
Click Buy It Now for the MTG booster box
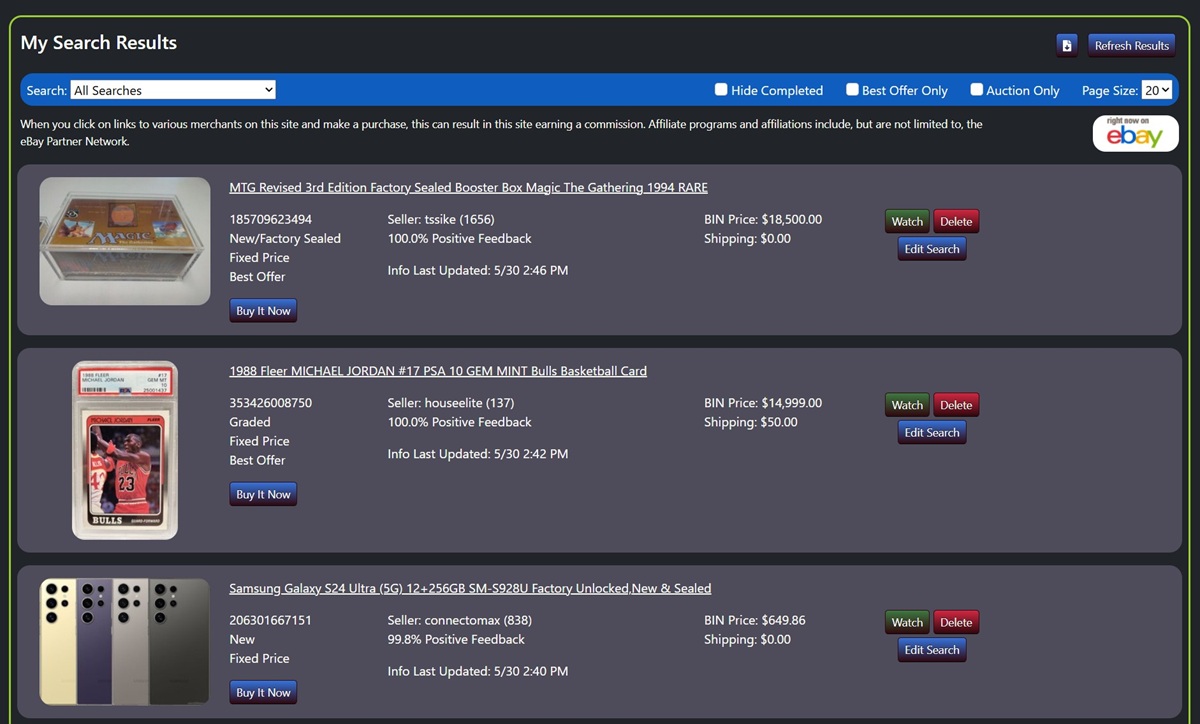[x=263, y=311]
